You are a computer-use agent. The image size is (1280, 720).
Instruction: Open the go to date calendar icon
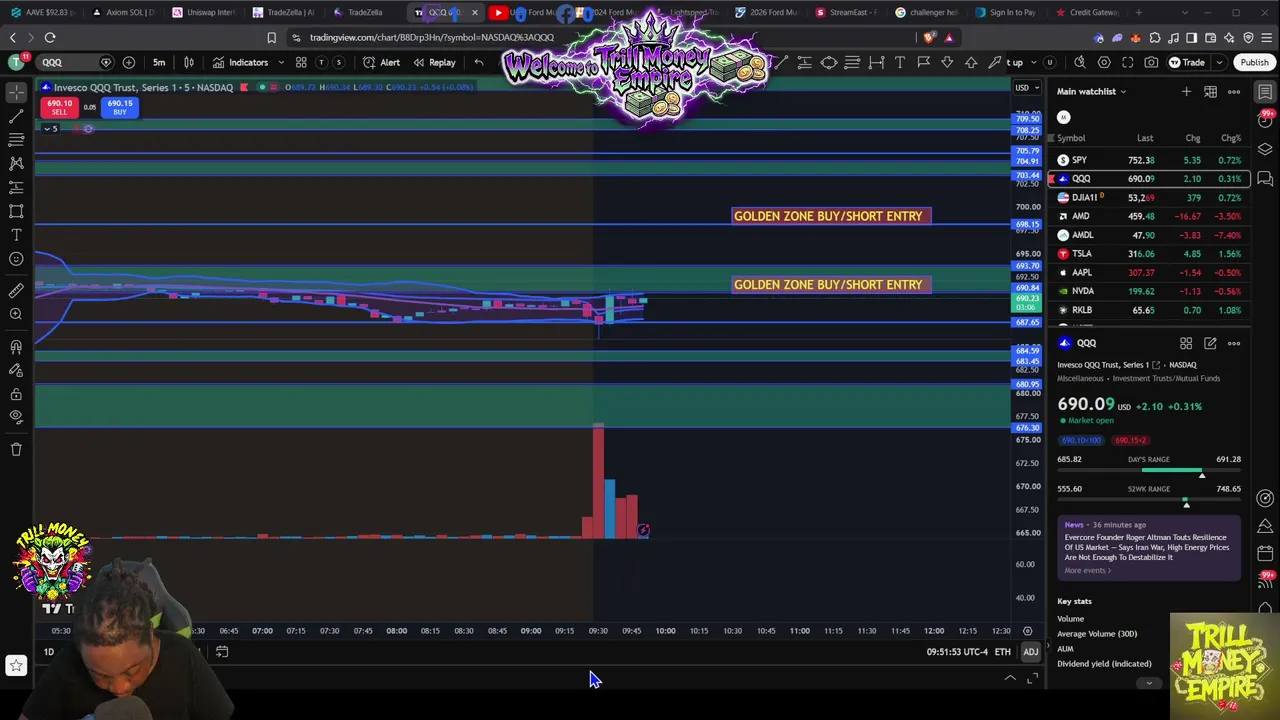click(x=222, y=652)
